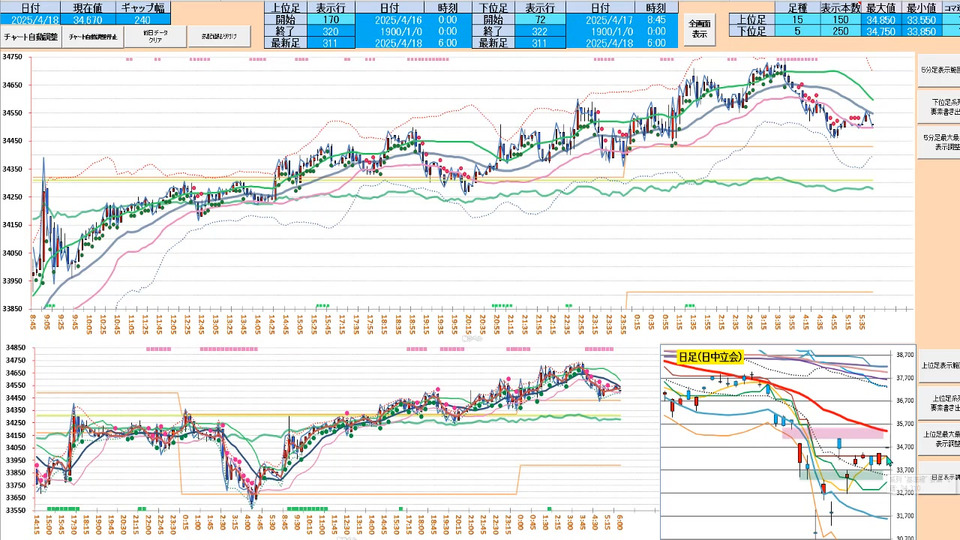
Task: Click the 最小値 column header
Action: tap(921, 8)
